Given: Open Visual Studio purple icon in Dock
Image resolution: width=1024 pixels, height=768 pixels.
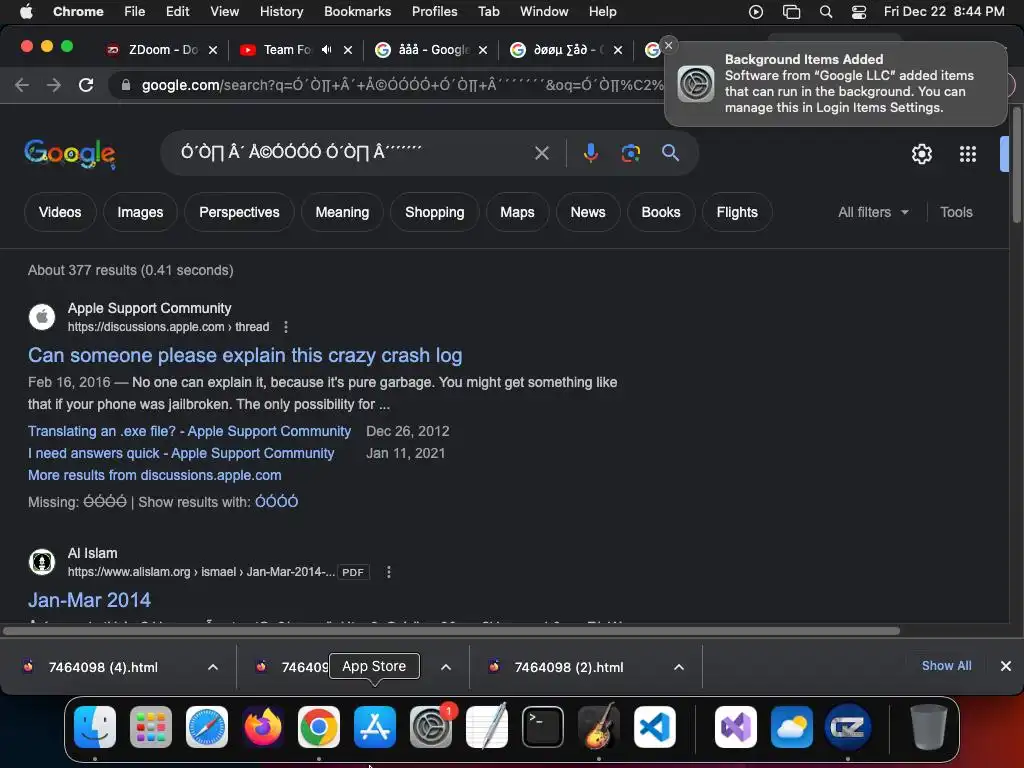Looking at the screenshot, I should point(736,727).
